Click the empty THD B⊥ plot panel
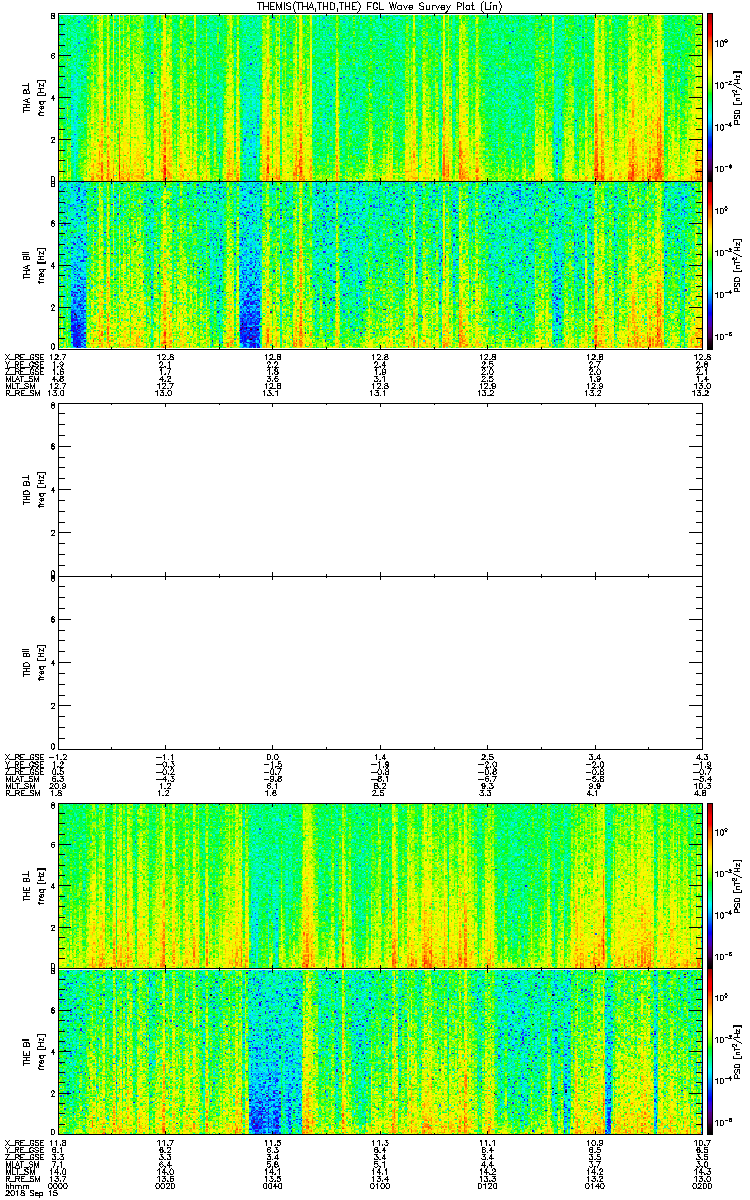 (x=381, y=492)
